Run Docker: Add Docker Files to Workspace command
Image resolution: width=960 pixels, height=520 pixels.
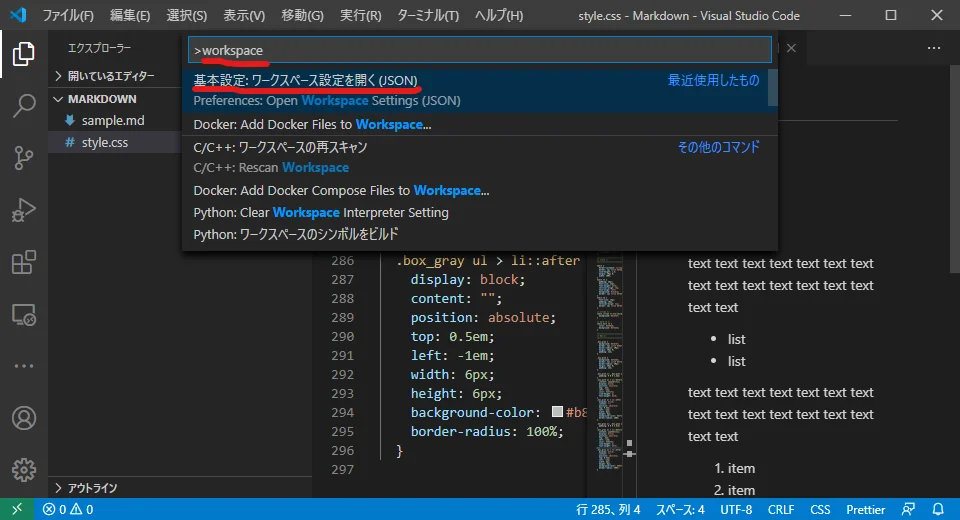tap(480, 124)
